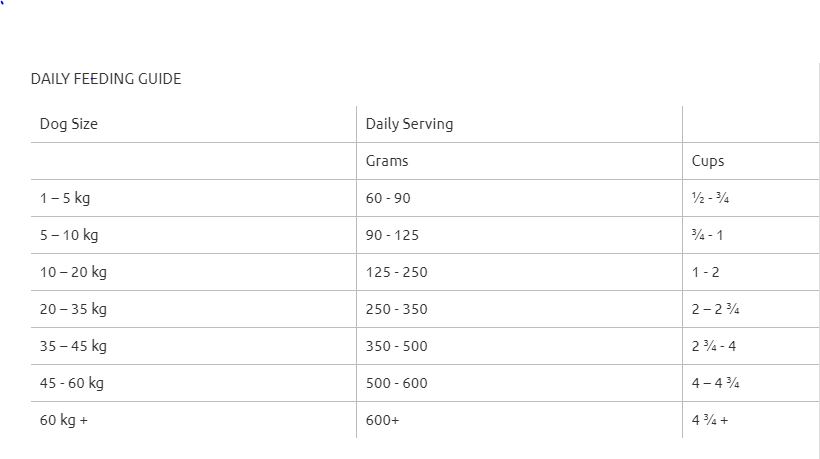The width and height of the screenshot is (820, 459).
Task: Select the 1 – 5 kg dog size cell
Action: [65, 198]
